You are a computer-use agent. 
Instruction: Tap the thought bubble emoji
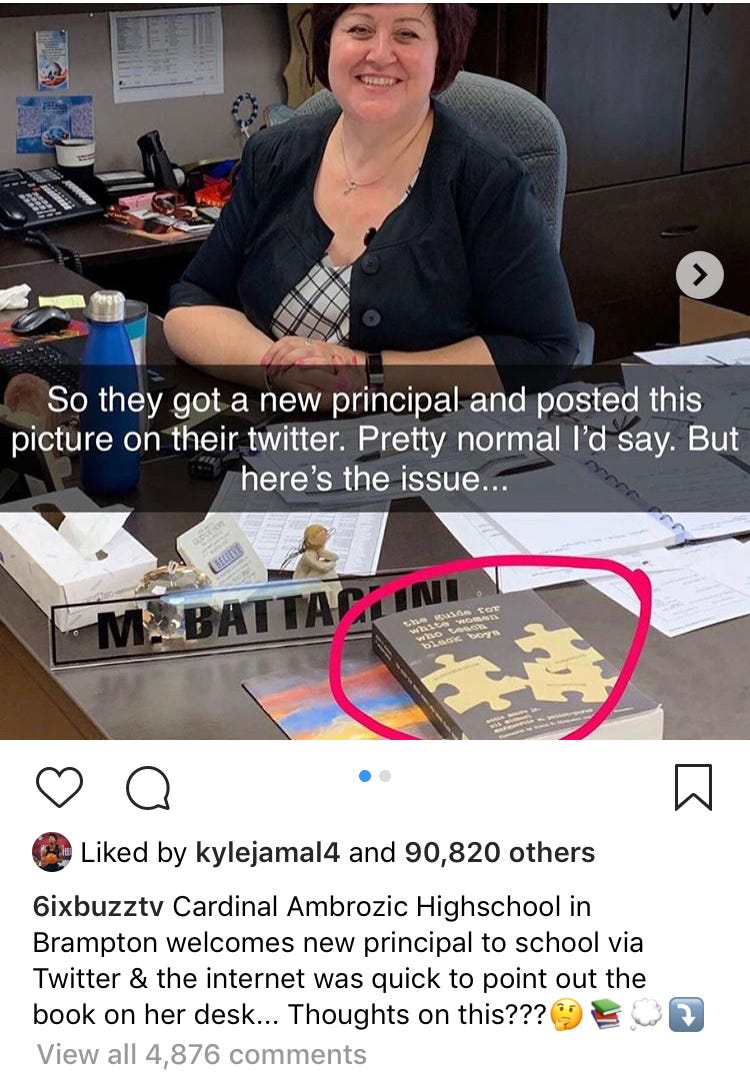pyautogui.click(x=645, y=1015)
